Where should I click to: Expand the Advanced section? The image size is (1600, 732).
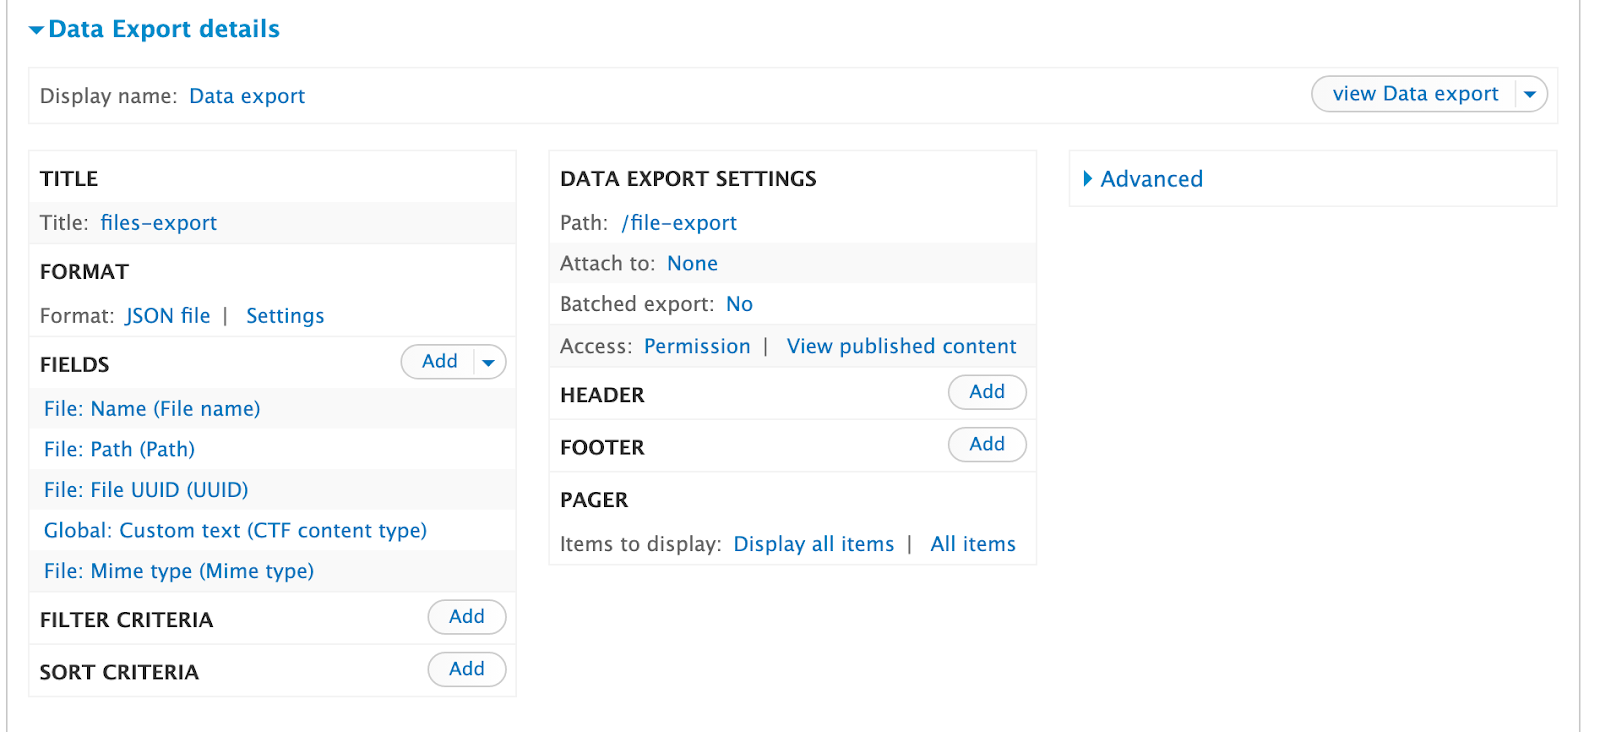pyautogui.click(x=1150, y=179)
